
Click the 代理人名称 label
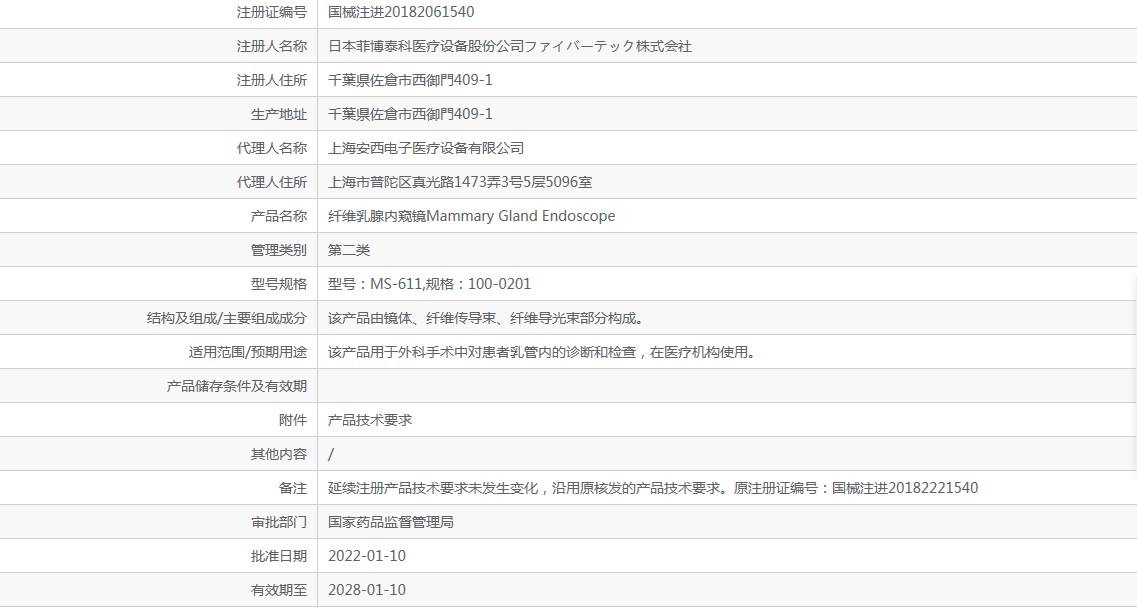(x=272, y=148)
